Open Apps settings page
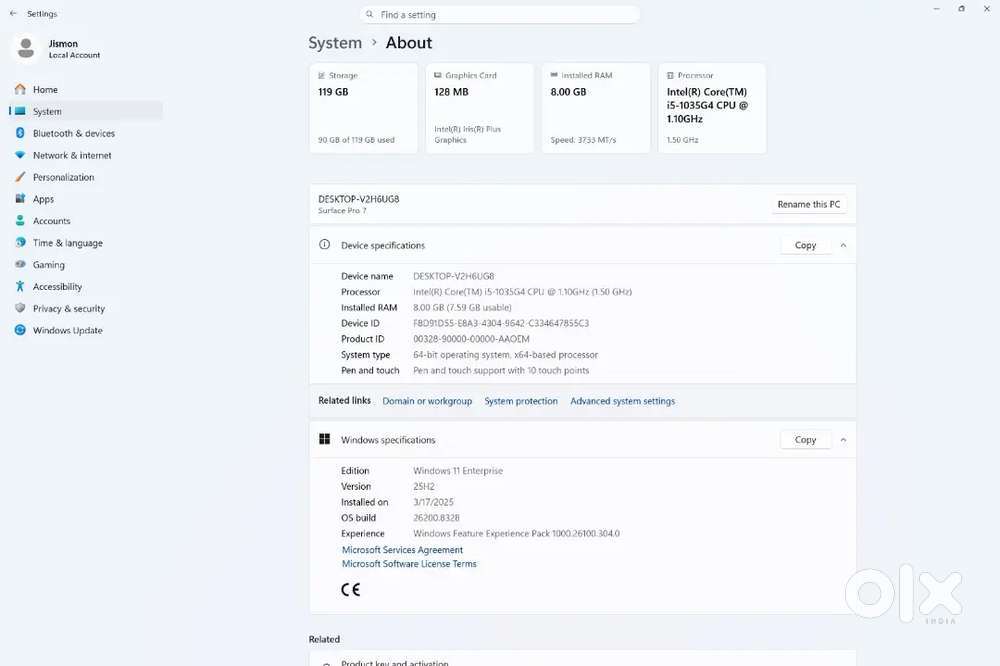Viewport: 1000px width, 666px height. [86, 198]
